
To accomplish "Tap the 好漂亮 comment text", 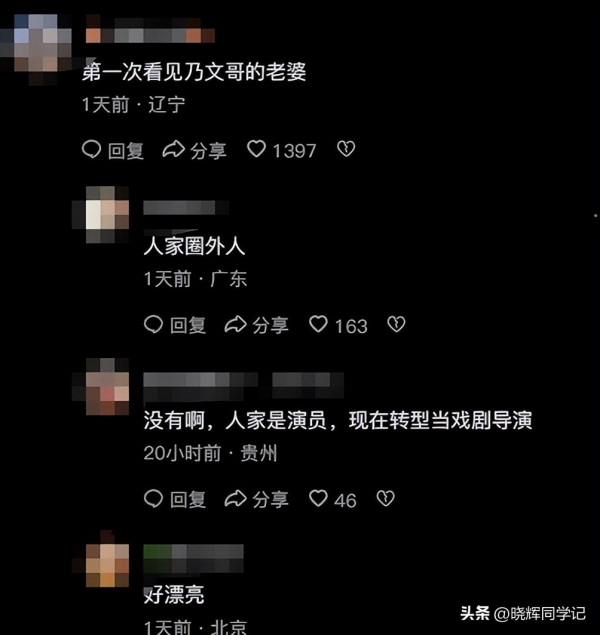I will point(174,595).
